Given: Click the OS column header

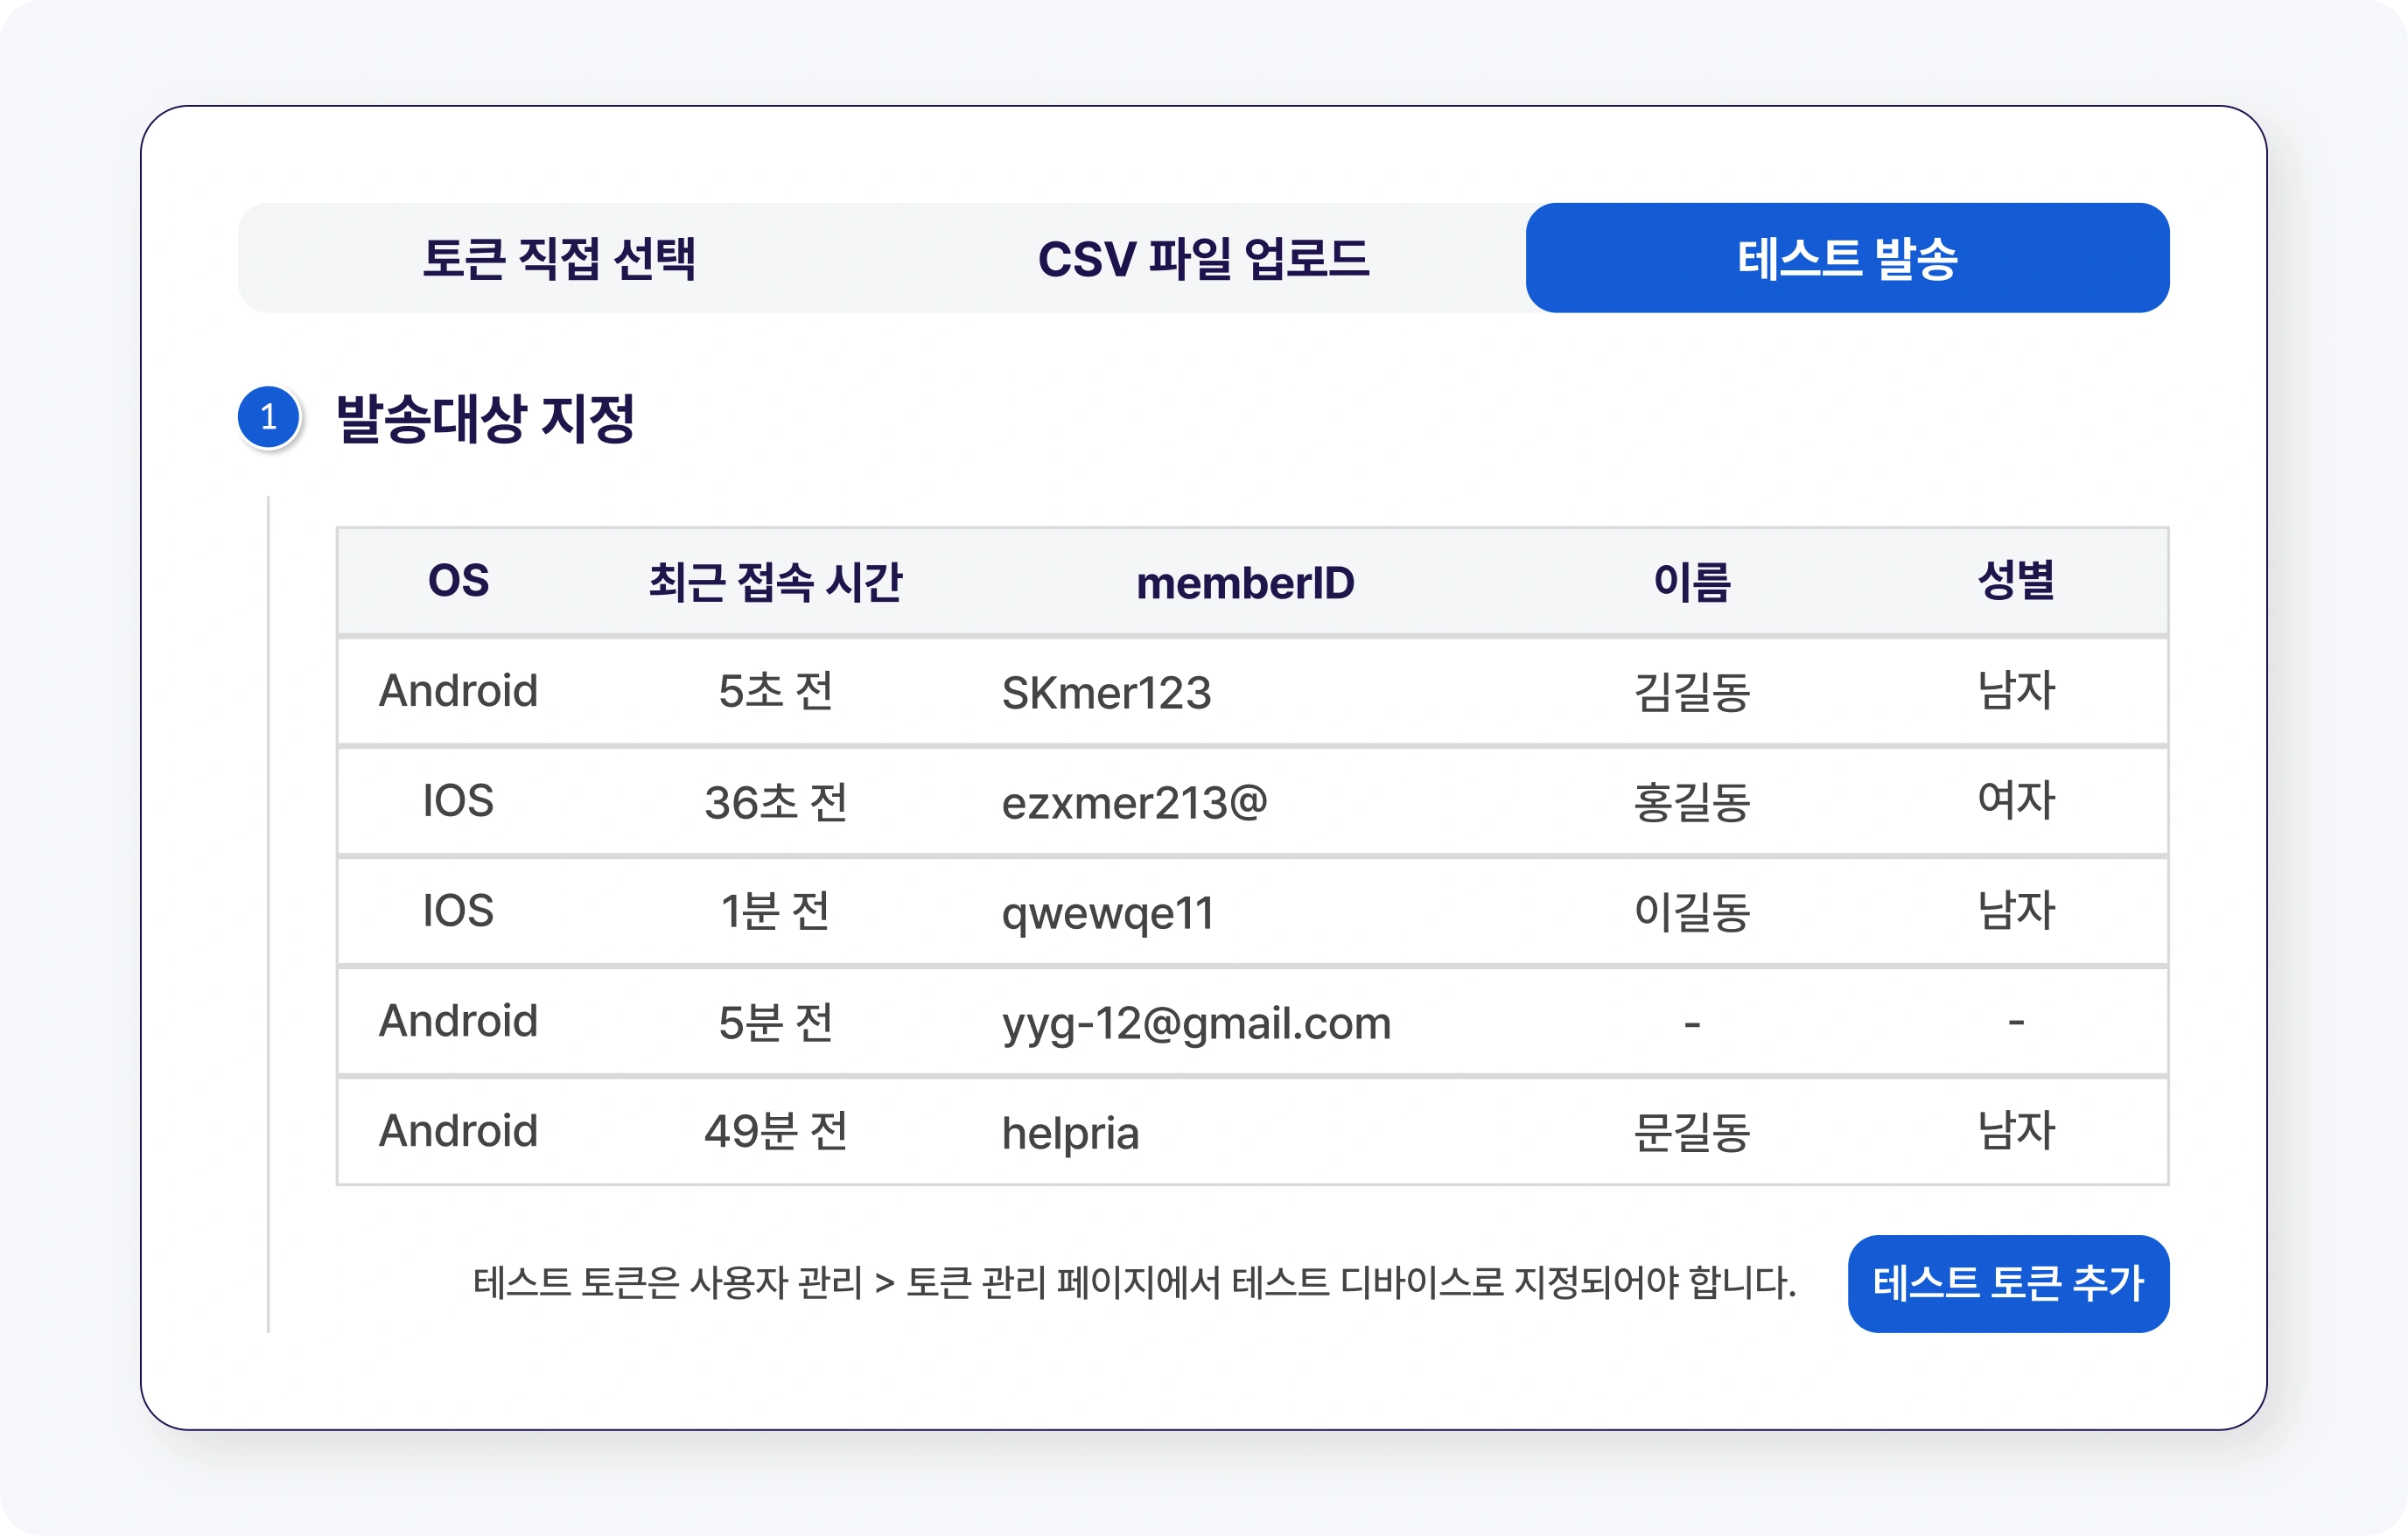Looking at the screenshot, I should 459,581.
